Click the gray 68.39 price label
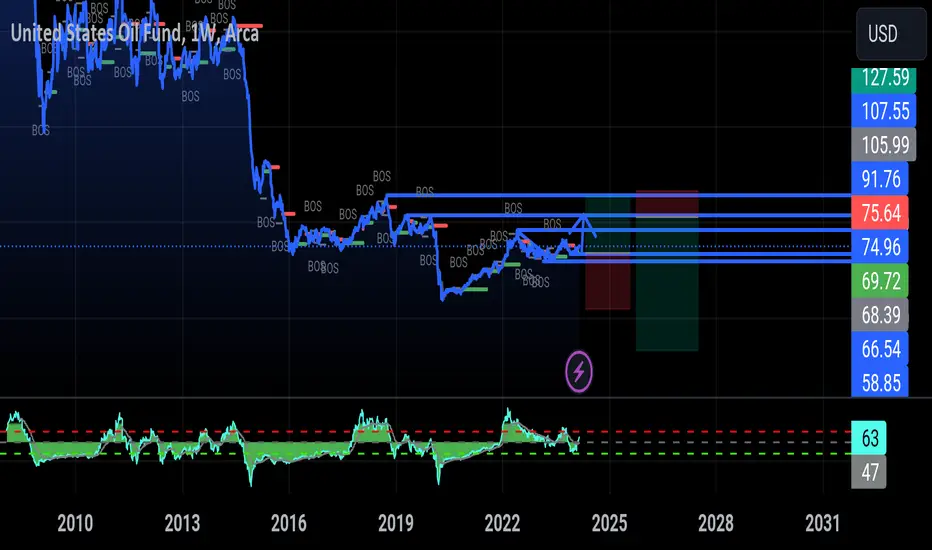The width and height of the screenshot is (932, 550). 880,315
